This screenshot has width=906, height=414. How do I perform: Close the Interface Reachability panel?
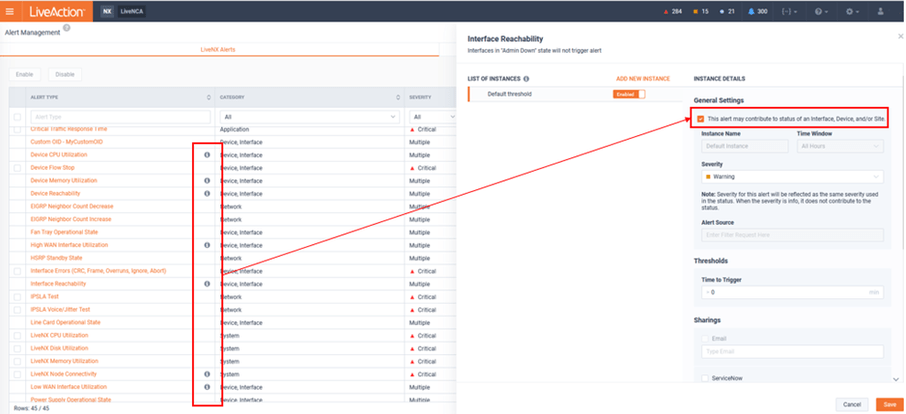(900, 35)
